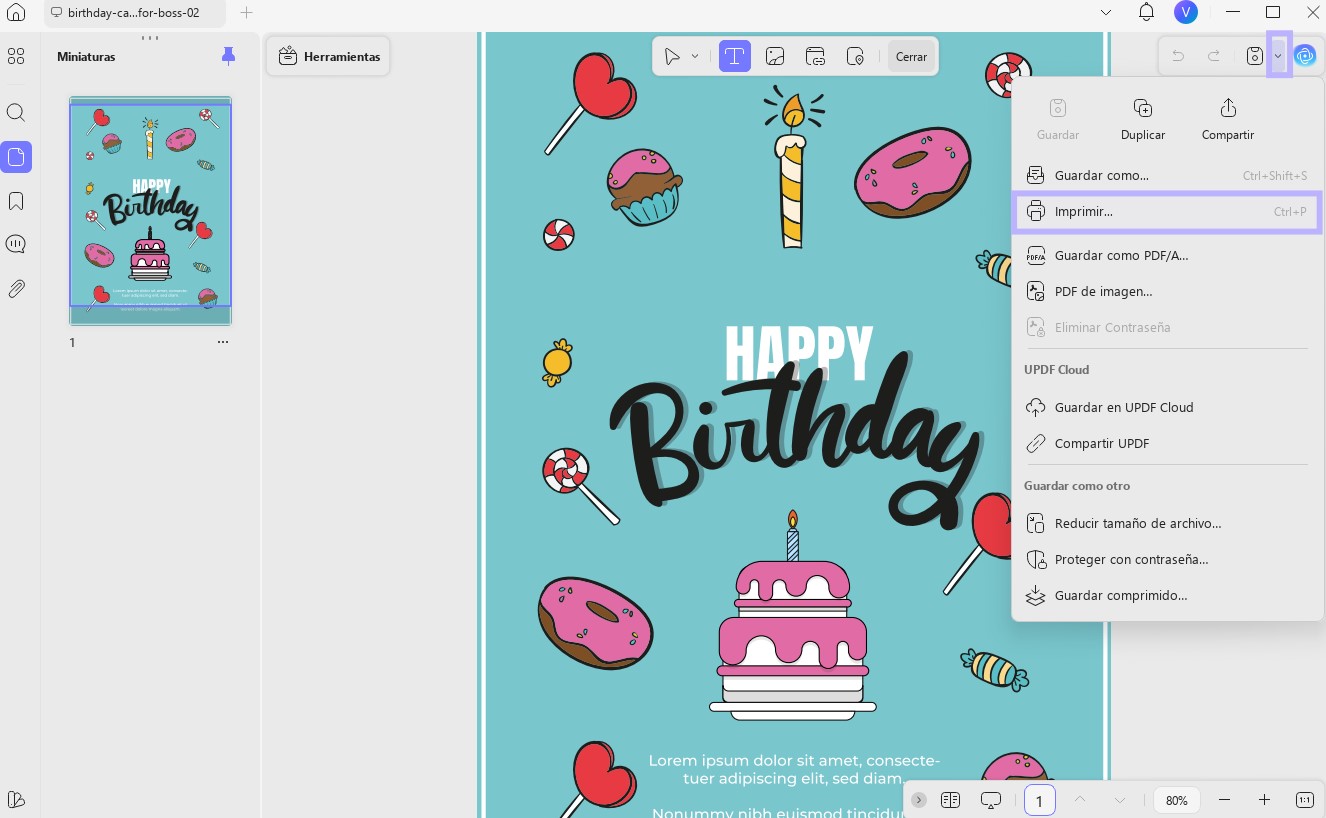Select the link edit tool
The width and height of the screenshot is (1326, 818).
[x=815, y=57]
